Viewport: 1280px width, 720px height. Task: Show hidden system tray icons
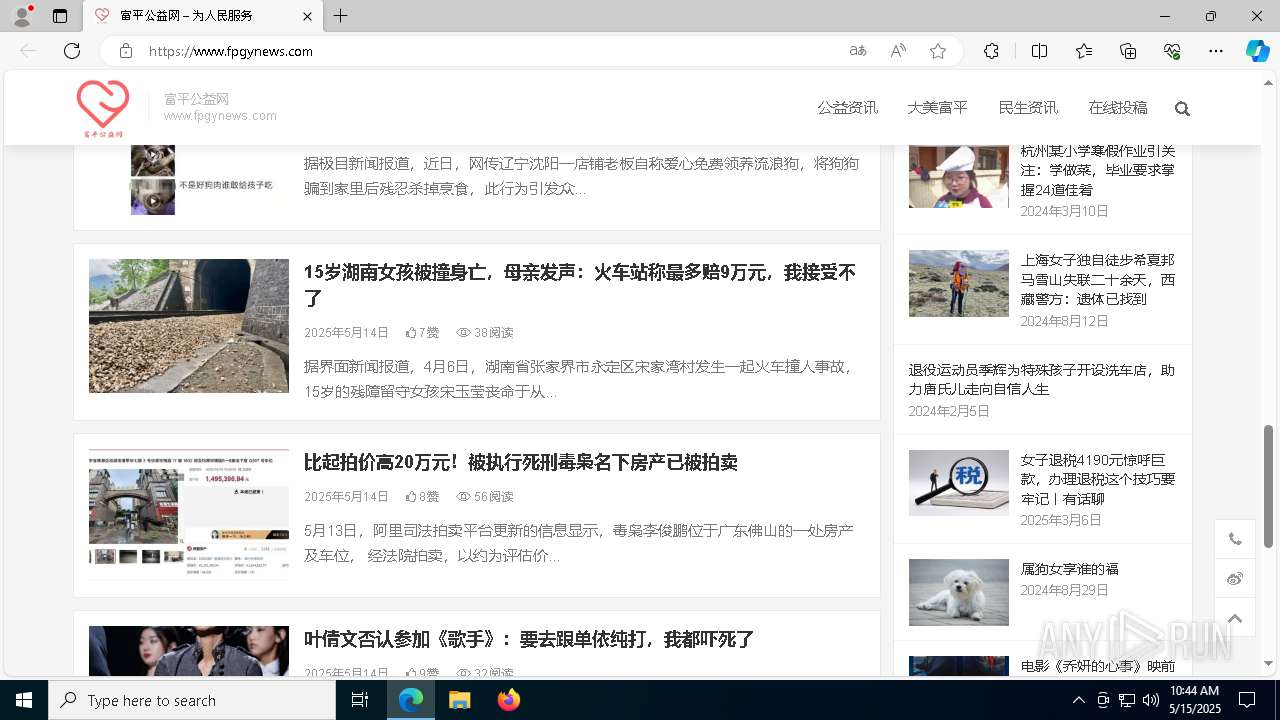(1078, 700)
